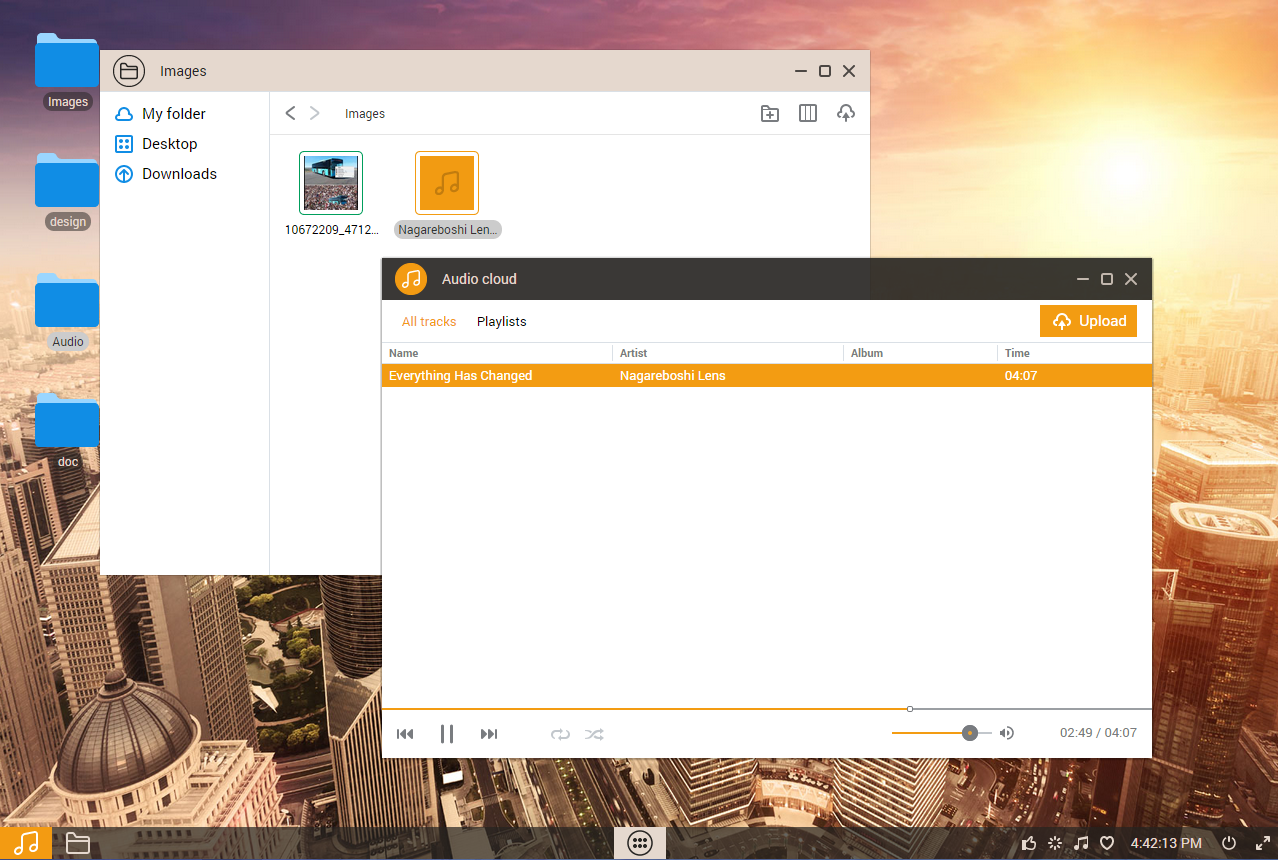Image resolution: width=1278 pixels, height=860 pixels.
Task: Mute audio with the speaker icon
Action: pyautogui.click(x=1007, y=733)
